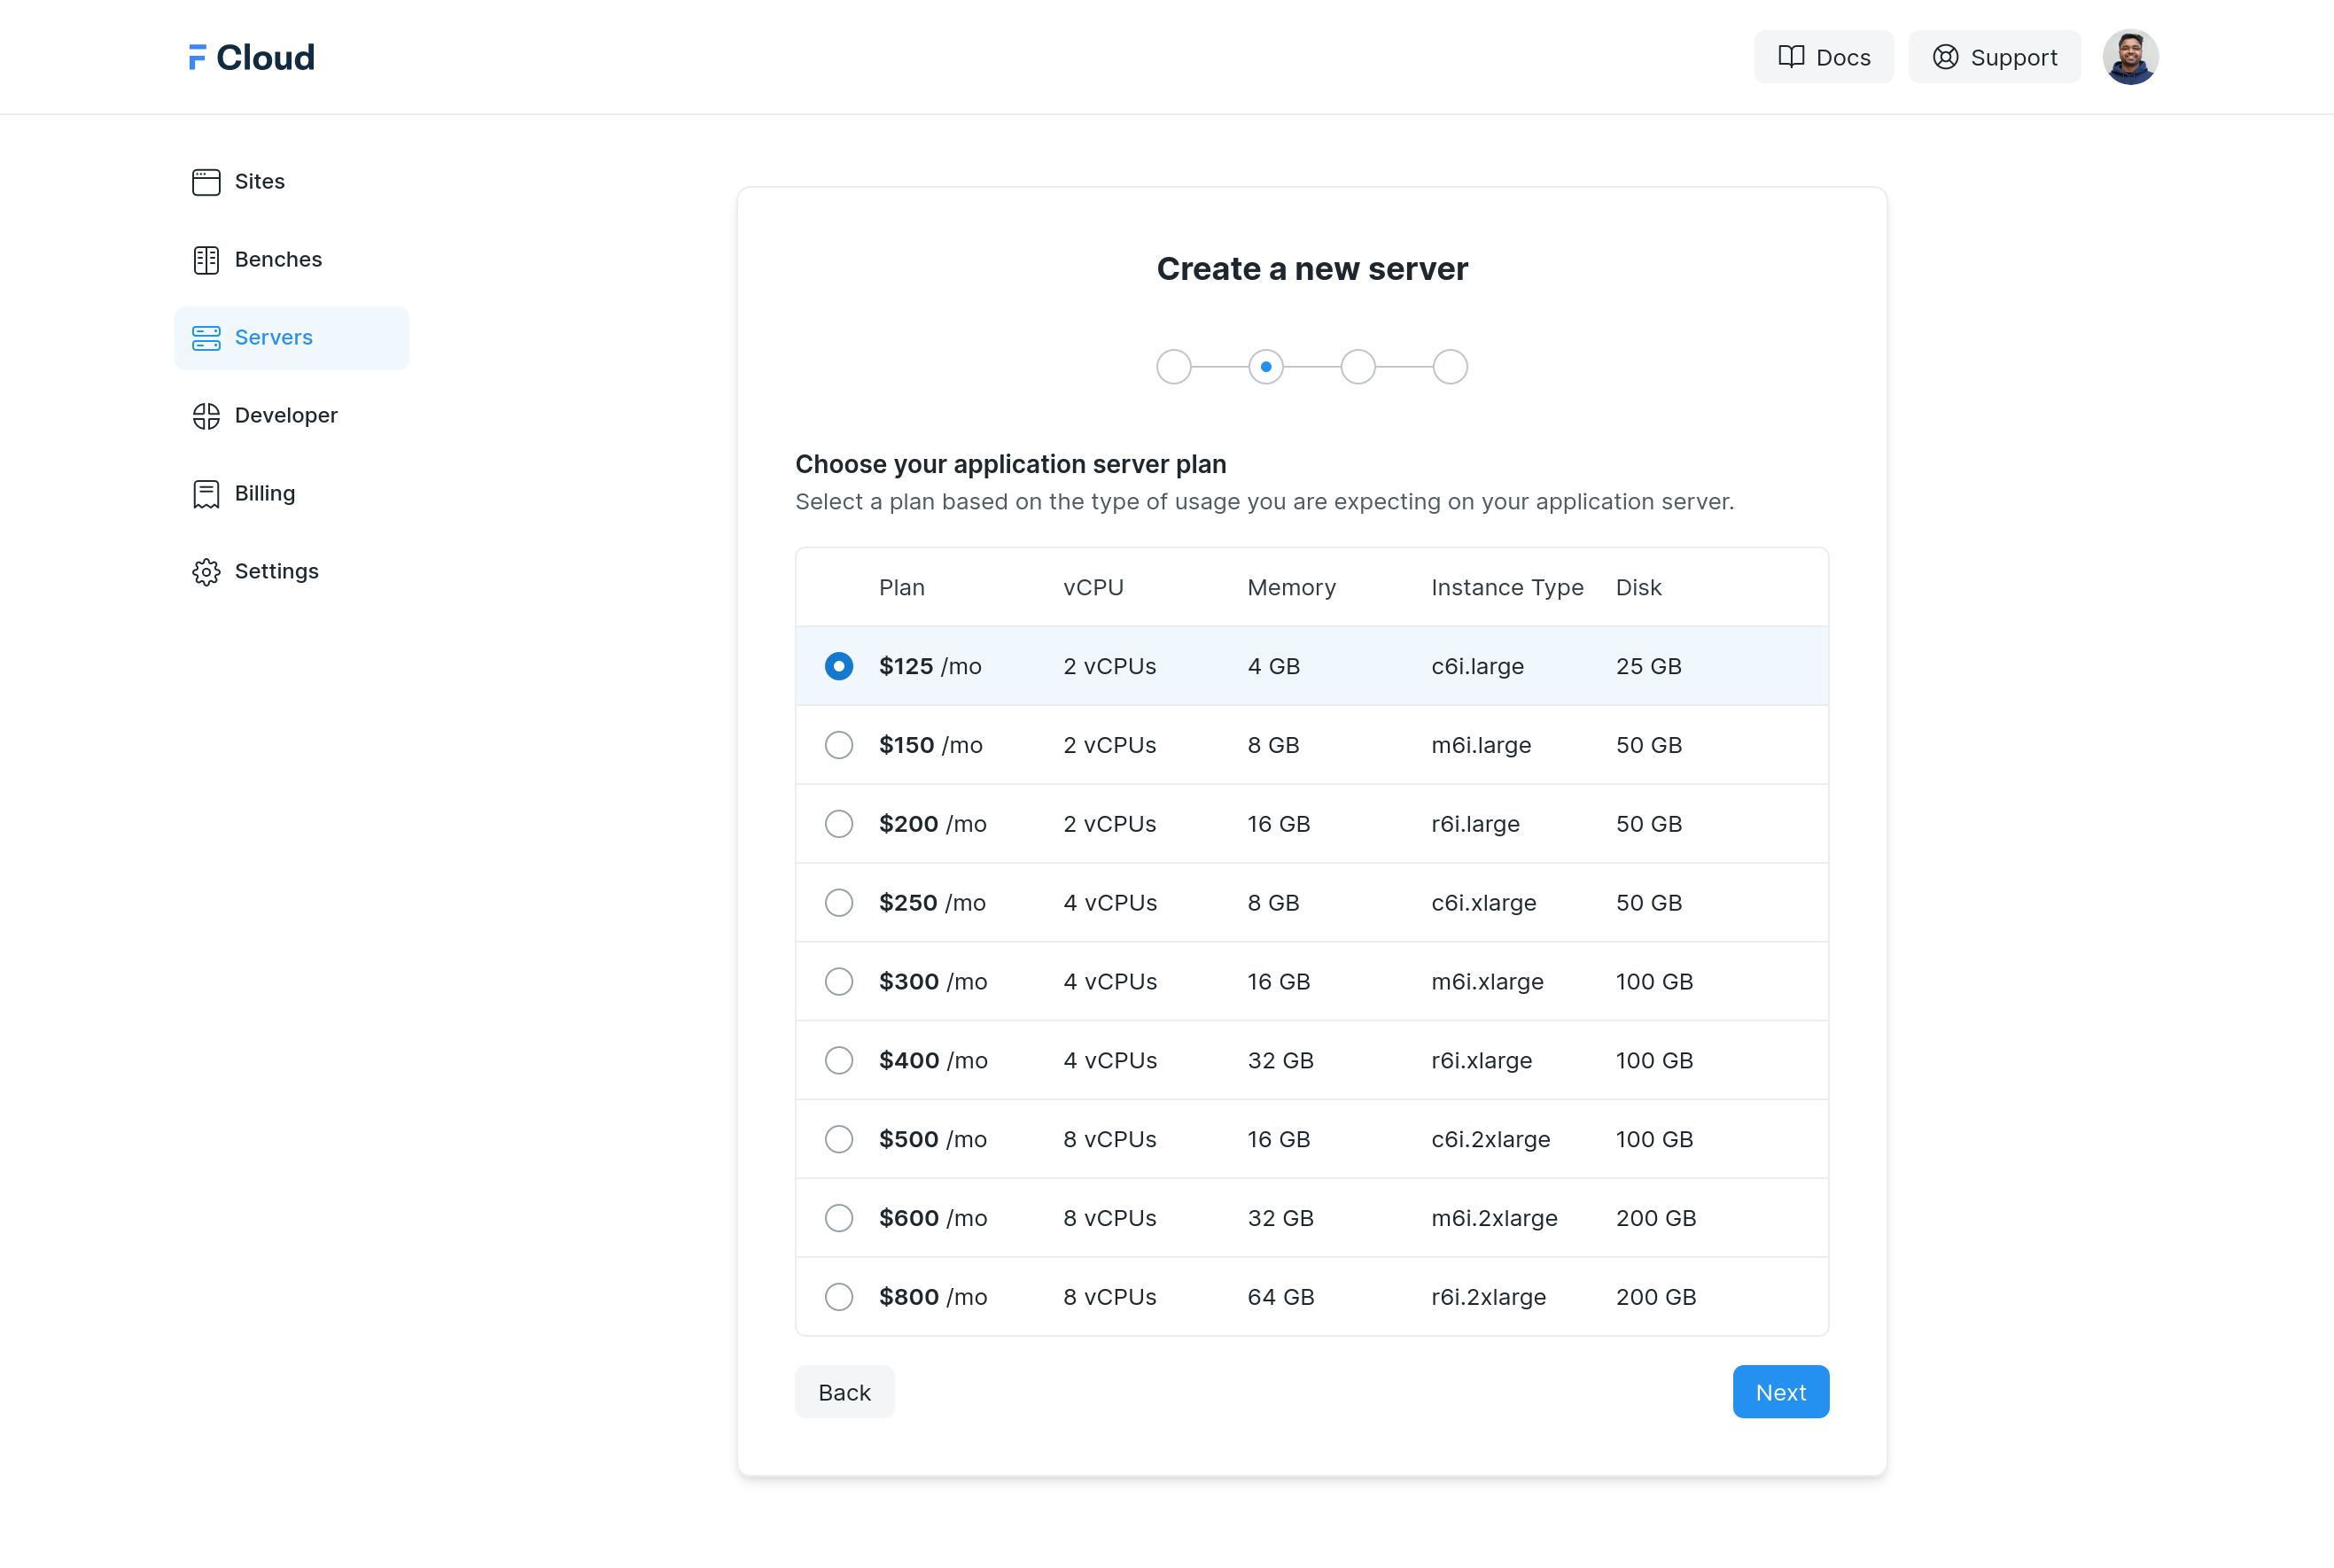Click step 4 progress indicator
This screenshot has width=2334, height=1568.
click(x=1449, y=368)
